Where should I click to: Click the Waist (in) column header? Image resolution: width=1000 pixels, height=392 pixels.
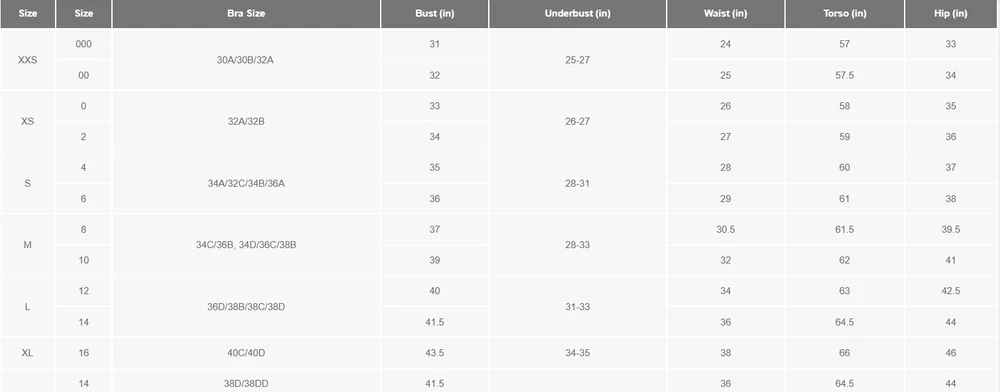click(x=725, y=13)
